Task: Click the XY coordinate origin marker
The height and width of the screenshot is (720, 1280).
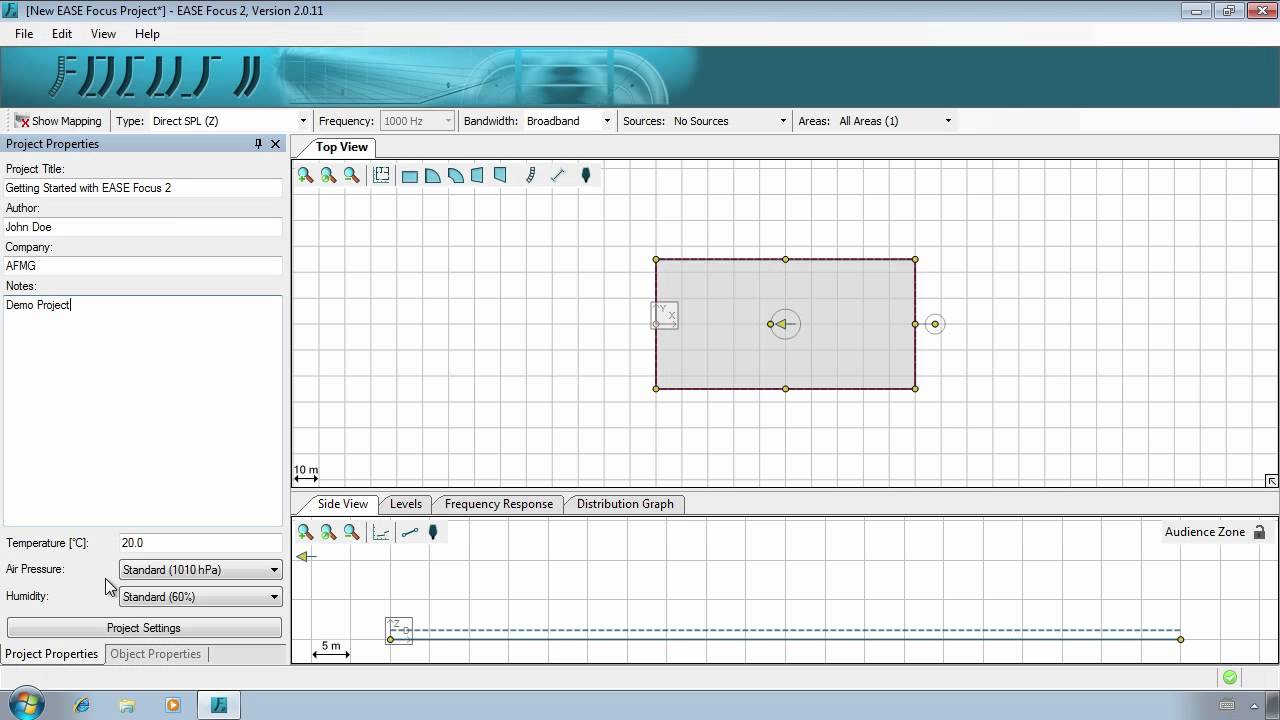Action: (664, 316)
